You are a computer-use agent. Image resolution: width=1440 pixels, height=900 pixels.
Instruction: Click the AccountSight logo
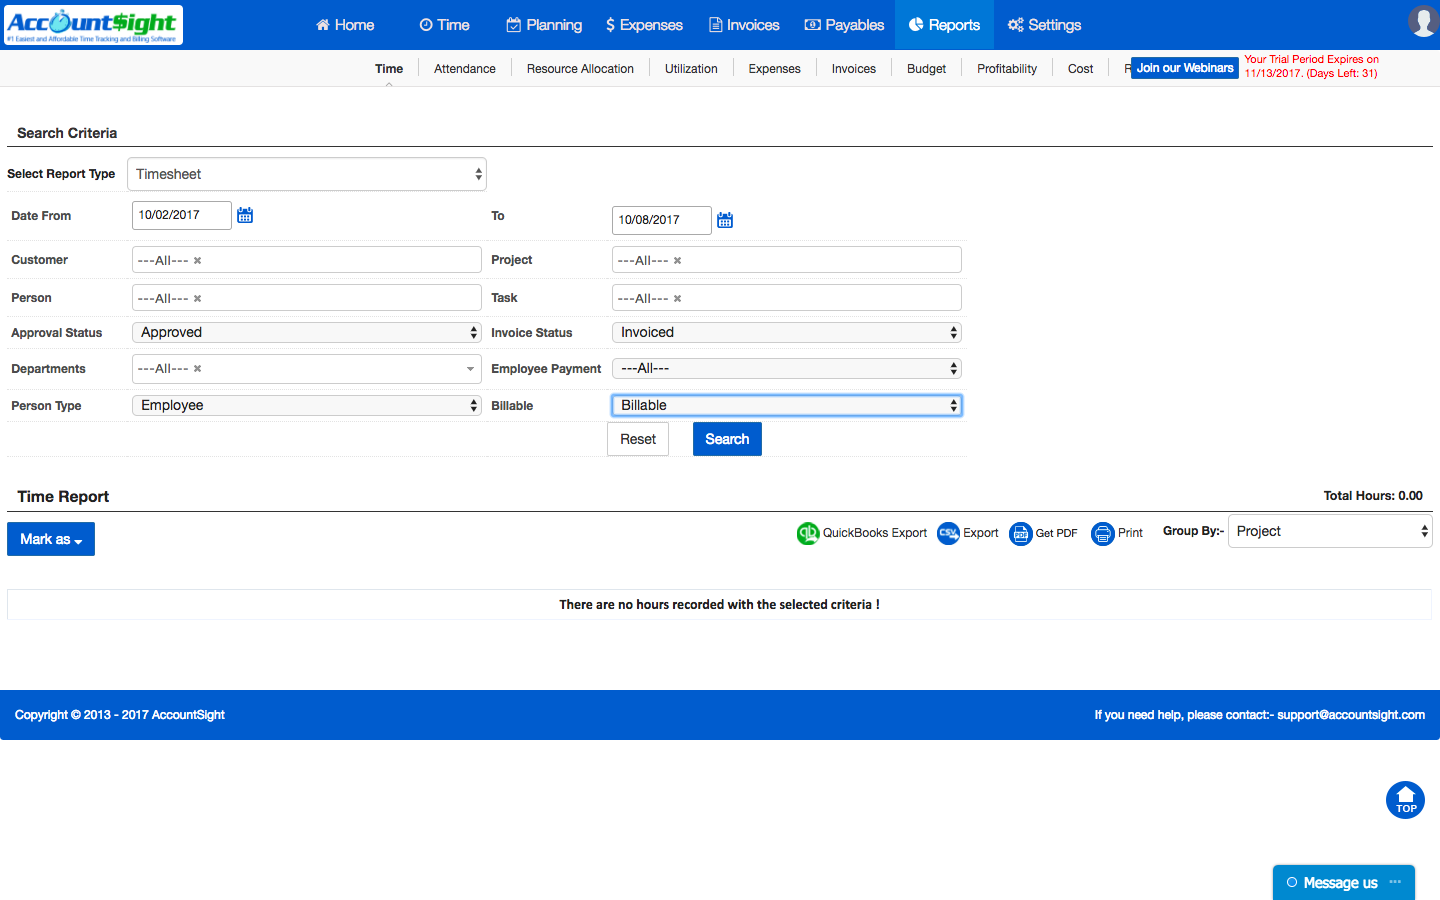tap(93, 25)
